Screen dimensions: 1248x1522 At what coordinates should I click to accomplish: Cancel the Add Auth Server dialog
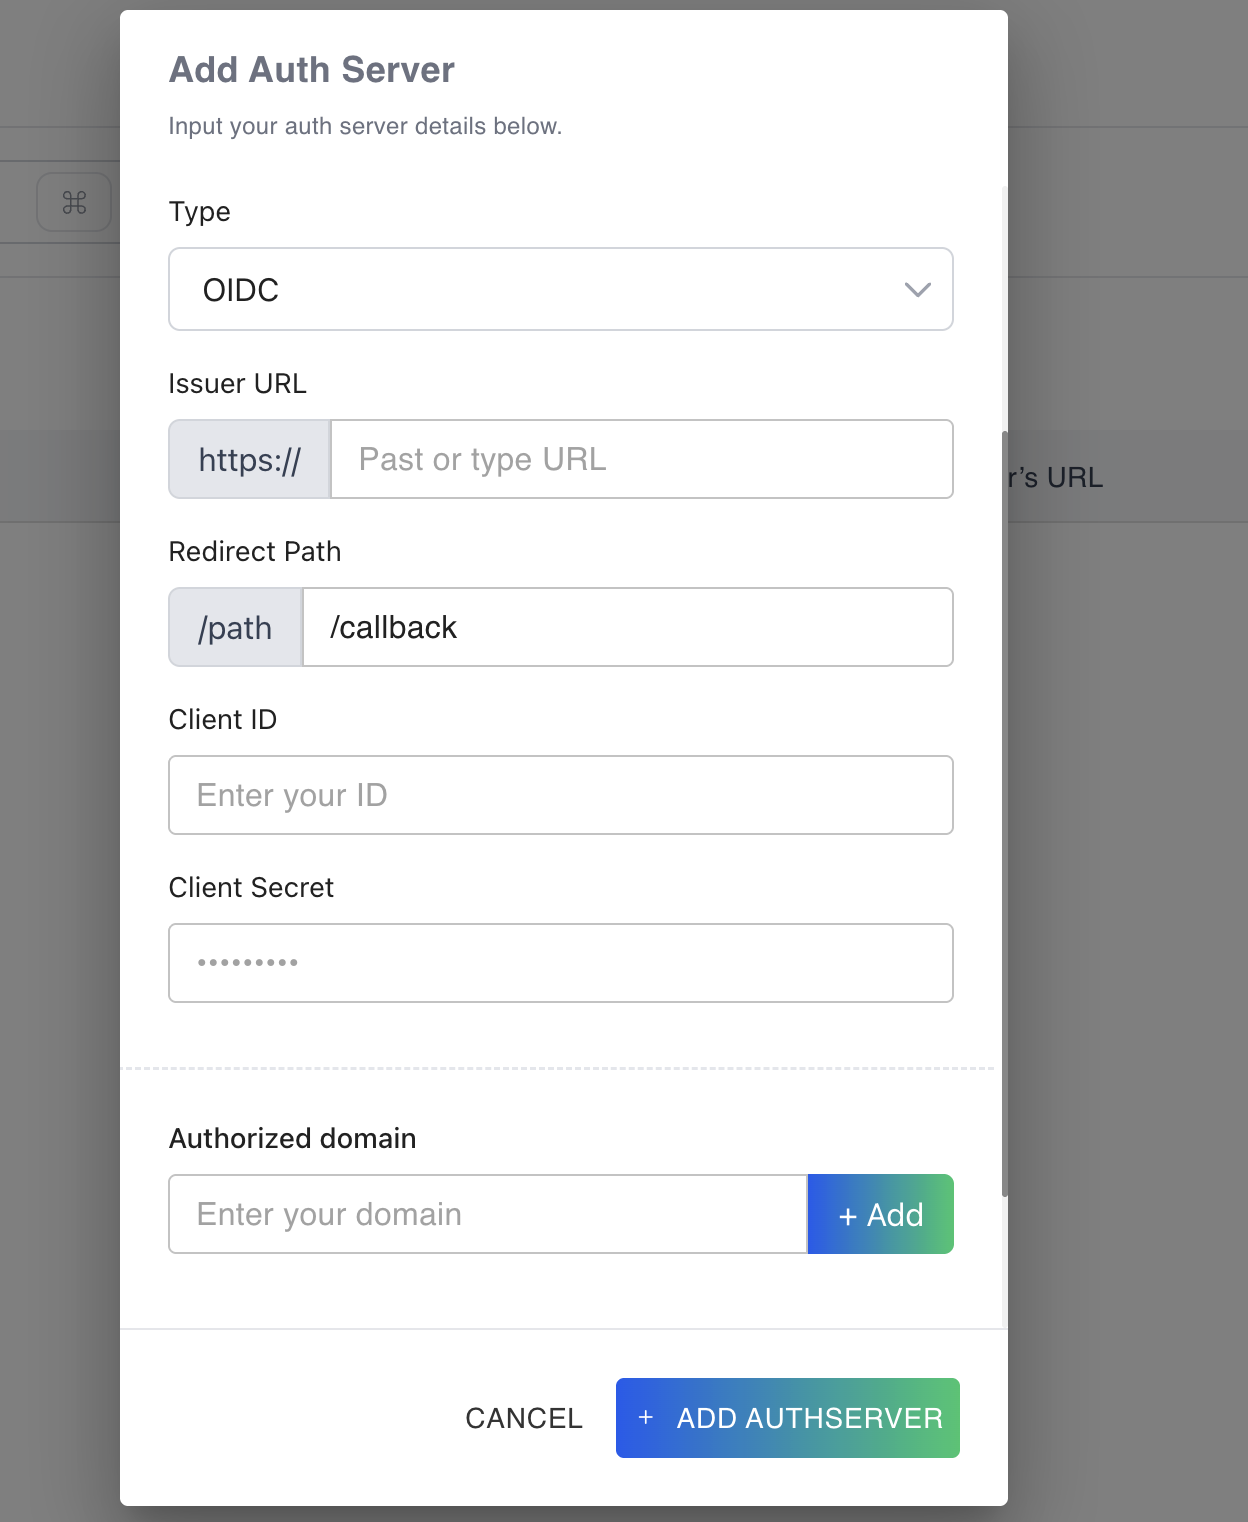coord(524,1418)
